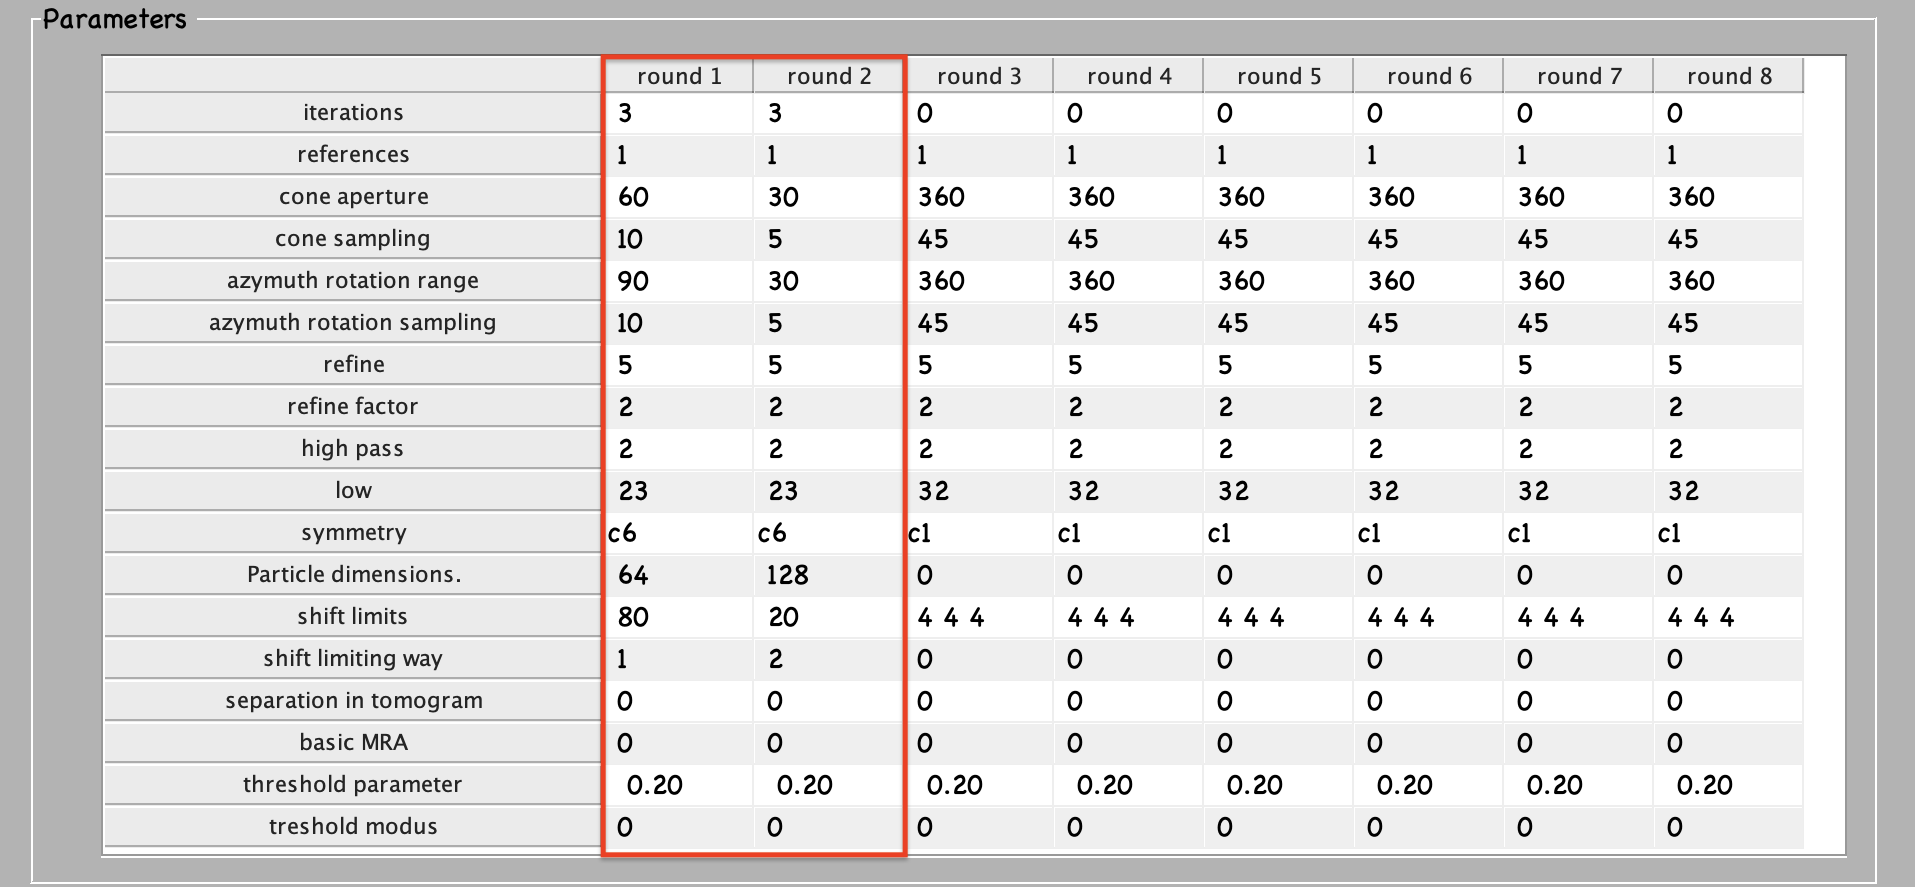Screen dimensions: 1915x887
Task: Edit refine cell for round 6
Action: [1429, 365]
